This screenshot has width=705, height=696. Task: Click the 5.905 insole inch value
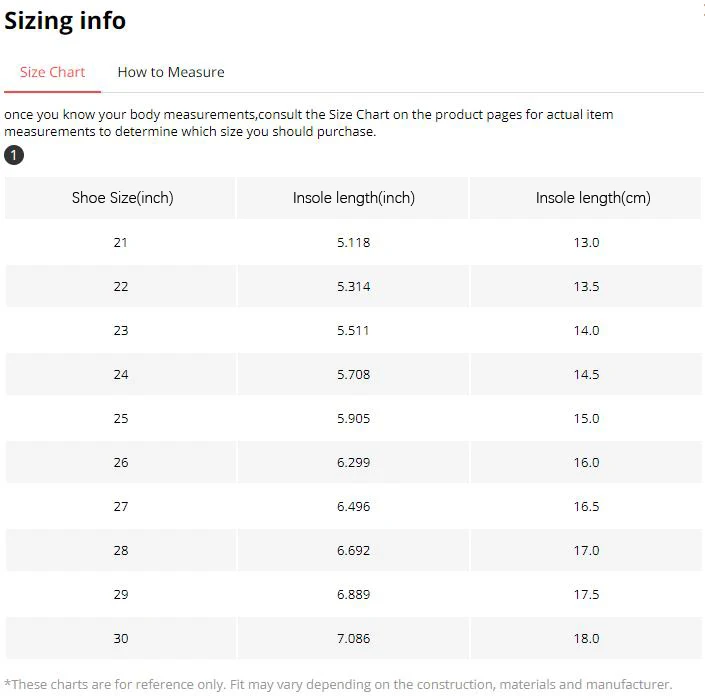353,419
